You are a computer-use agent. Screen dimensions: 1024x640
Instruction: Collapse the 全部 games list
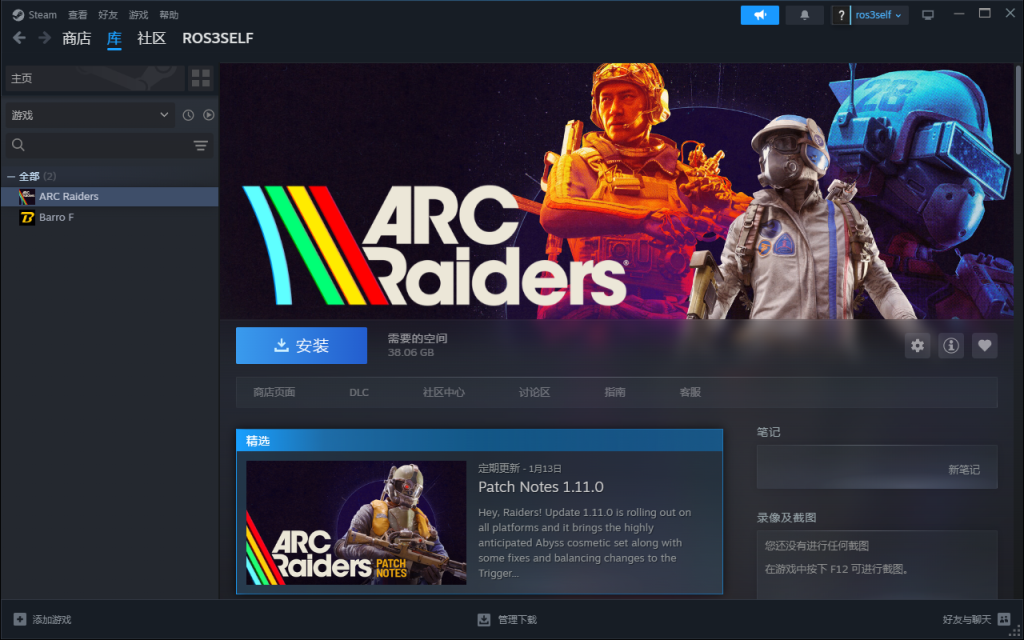tap(11, 176)
